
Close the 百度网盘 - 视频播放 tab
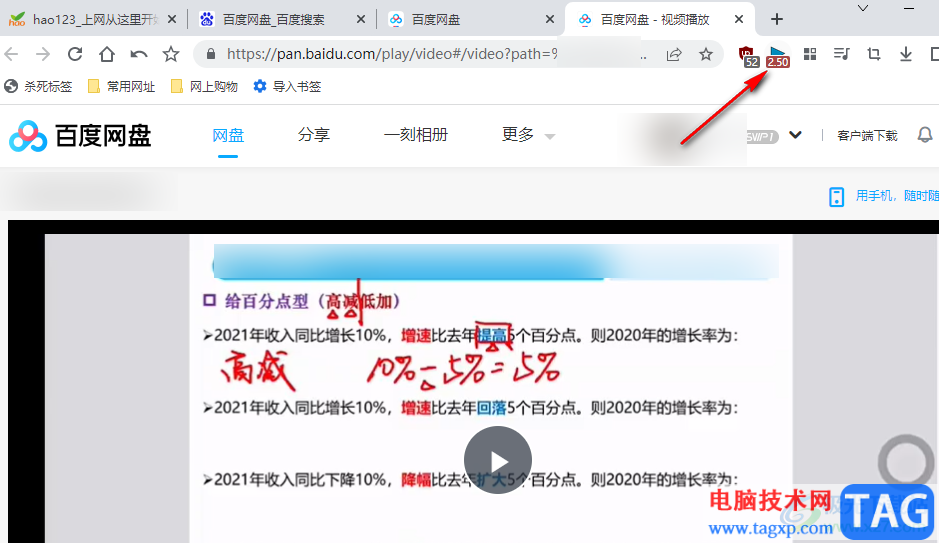click(x=739, y=19)
